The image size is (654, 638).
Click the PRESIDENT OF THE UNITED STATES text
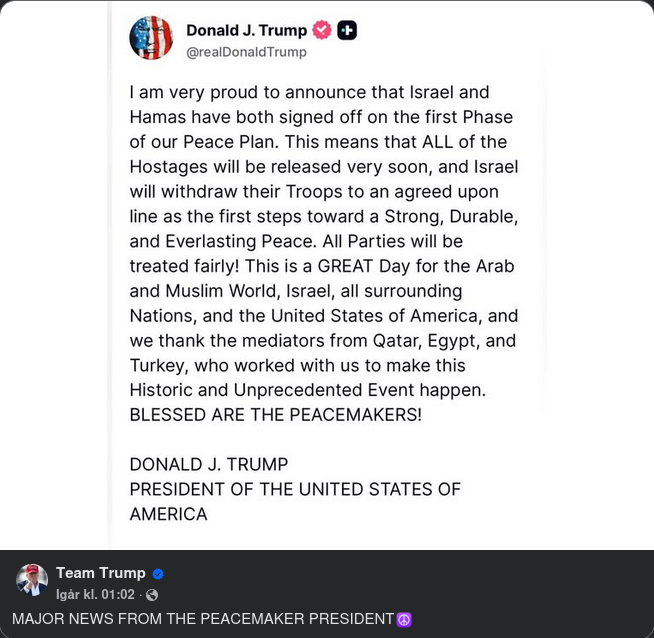(x=295, y=490)
